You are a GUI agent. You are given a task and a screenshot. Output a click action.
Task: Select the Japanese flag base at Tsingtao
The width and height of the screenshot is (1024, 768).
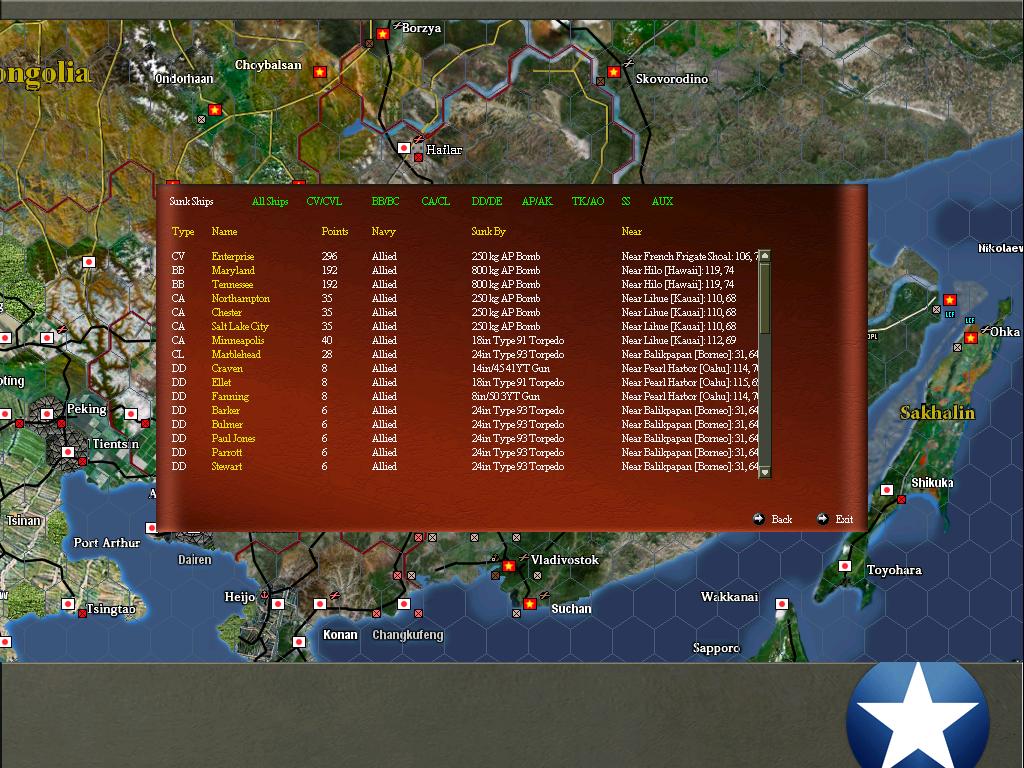coord(68,604)
